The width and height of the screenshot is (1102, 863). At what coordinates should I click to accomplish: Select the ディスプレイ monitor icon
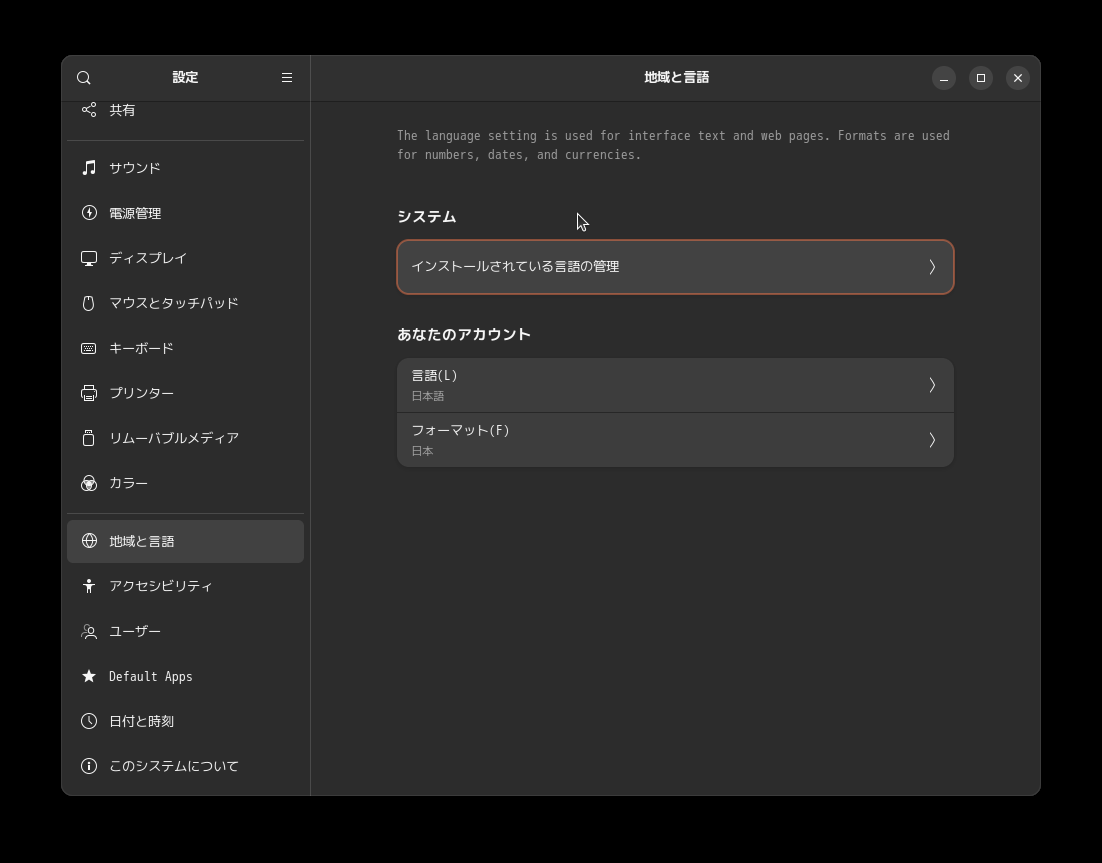pos(89,257)
